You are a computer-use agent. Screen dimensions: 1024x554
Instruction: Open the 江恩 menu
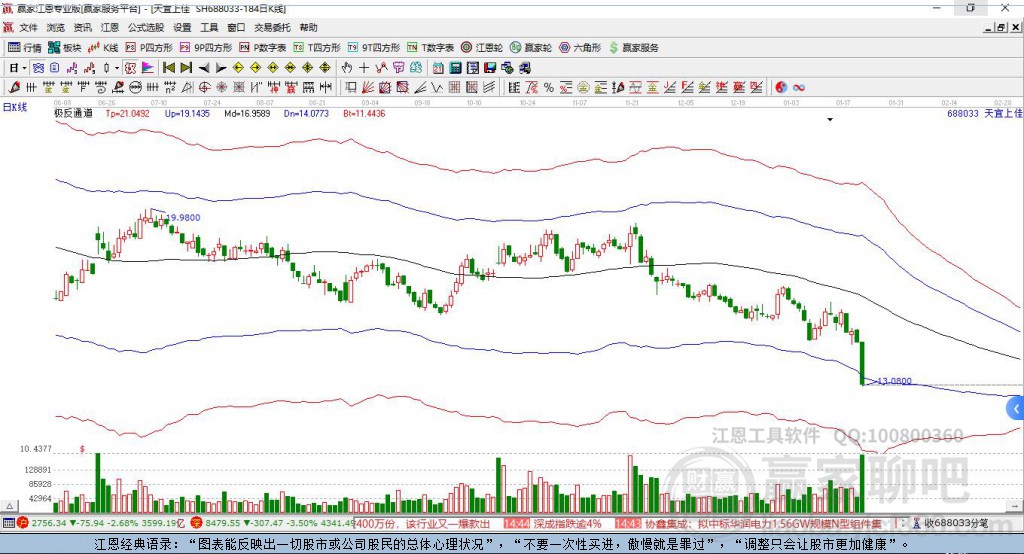pos(110,27)
